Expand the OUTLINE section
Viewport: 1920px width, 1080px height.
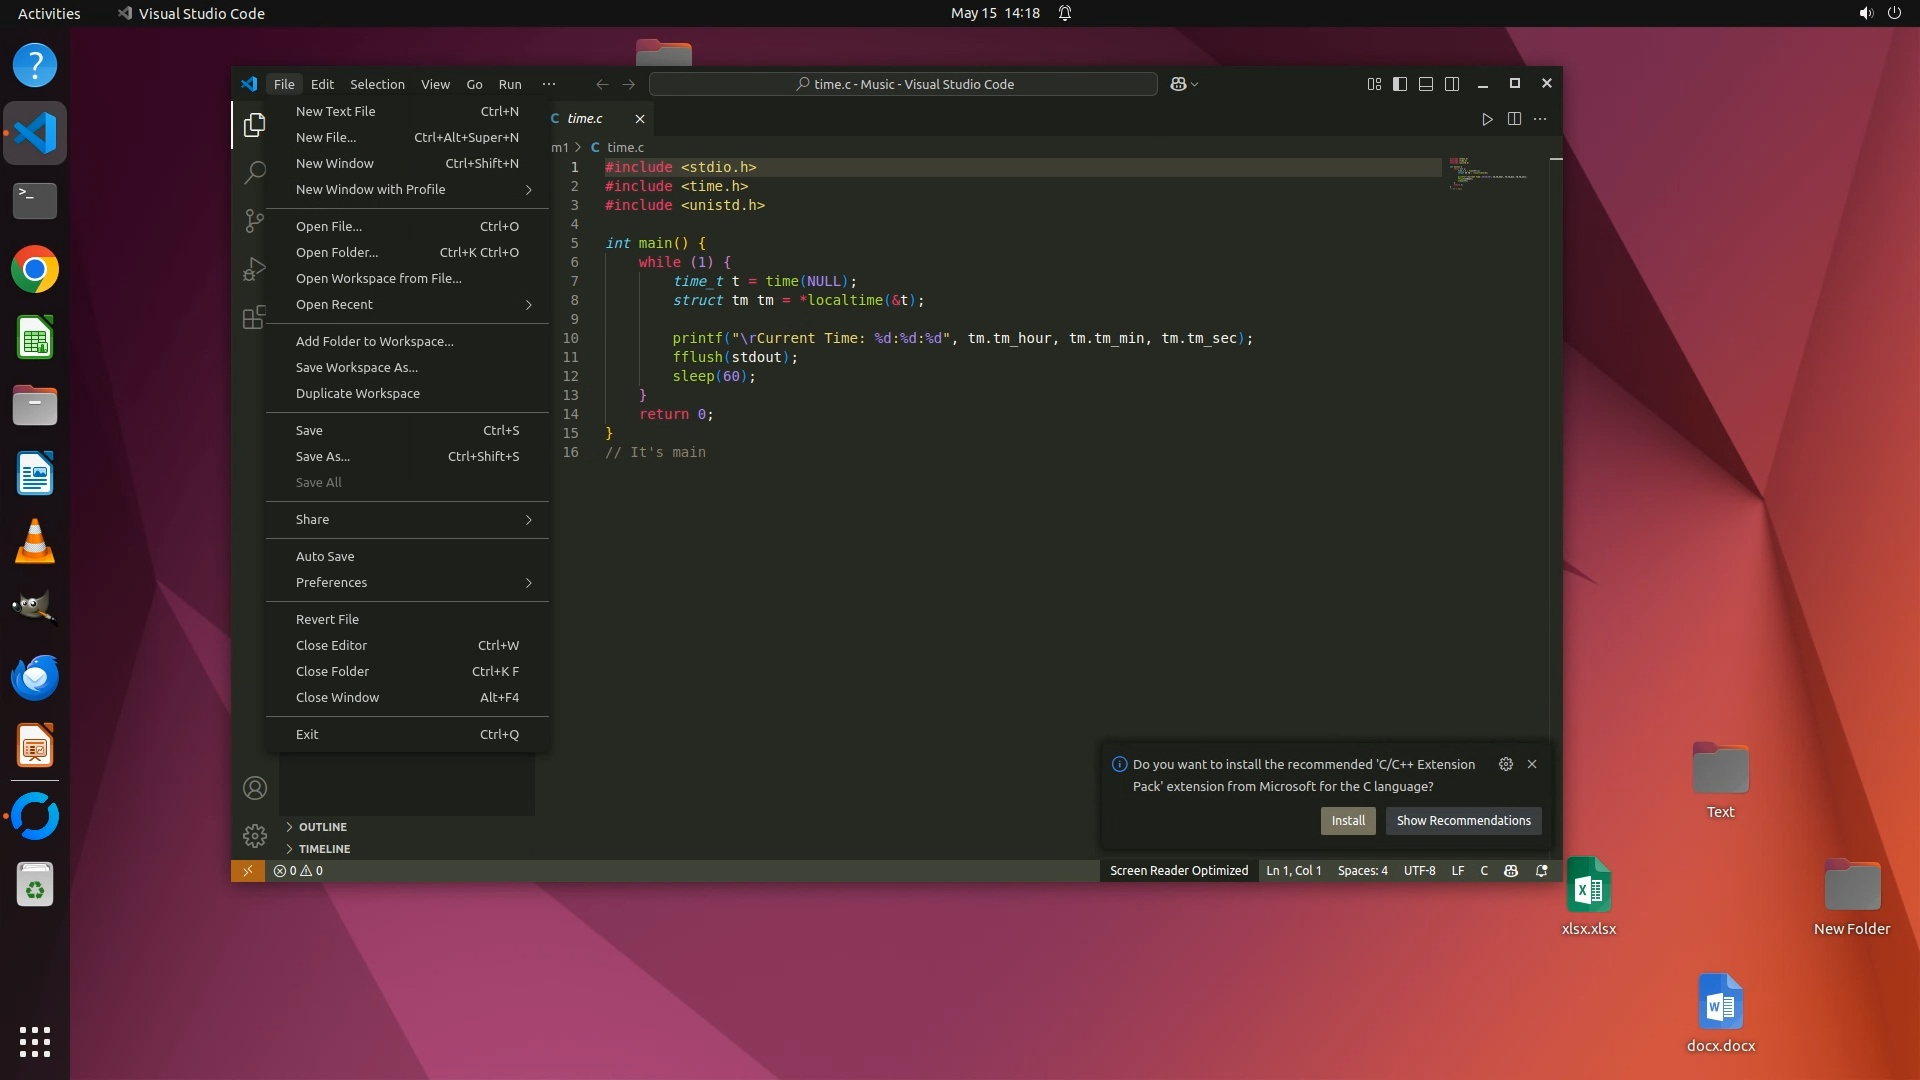coord(322,827)
